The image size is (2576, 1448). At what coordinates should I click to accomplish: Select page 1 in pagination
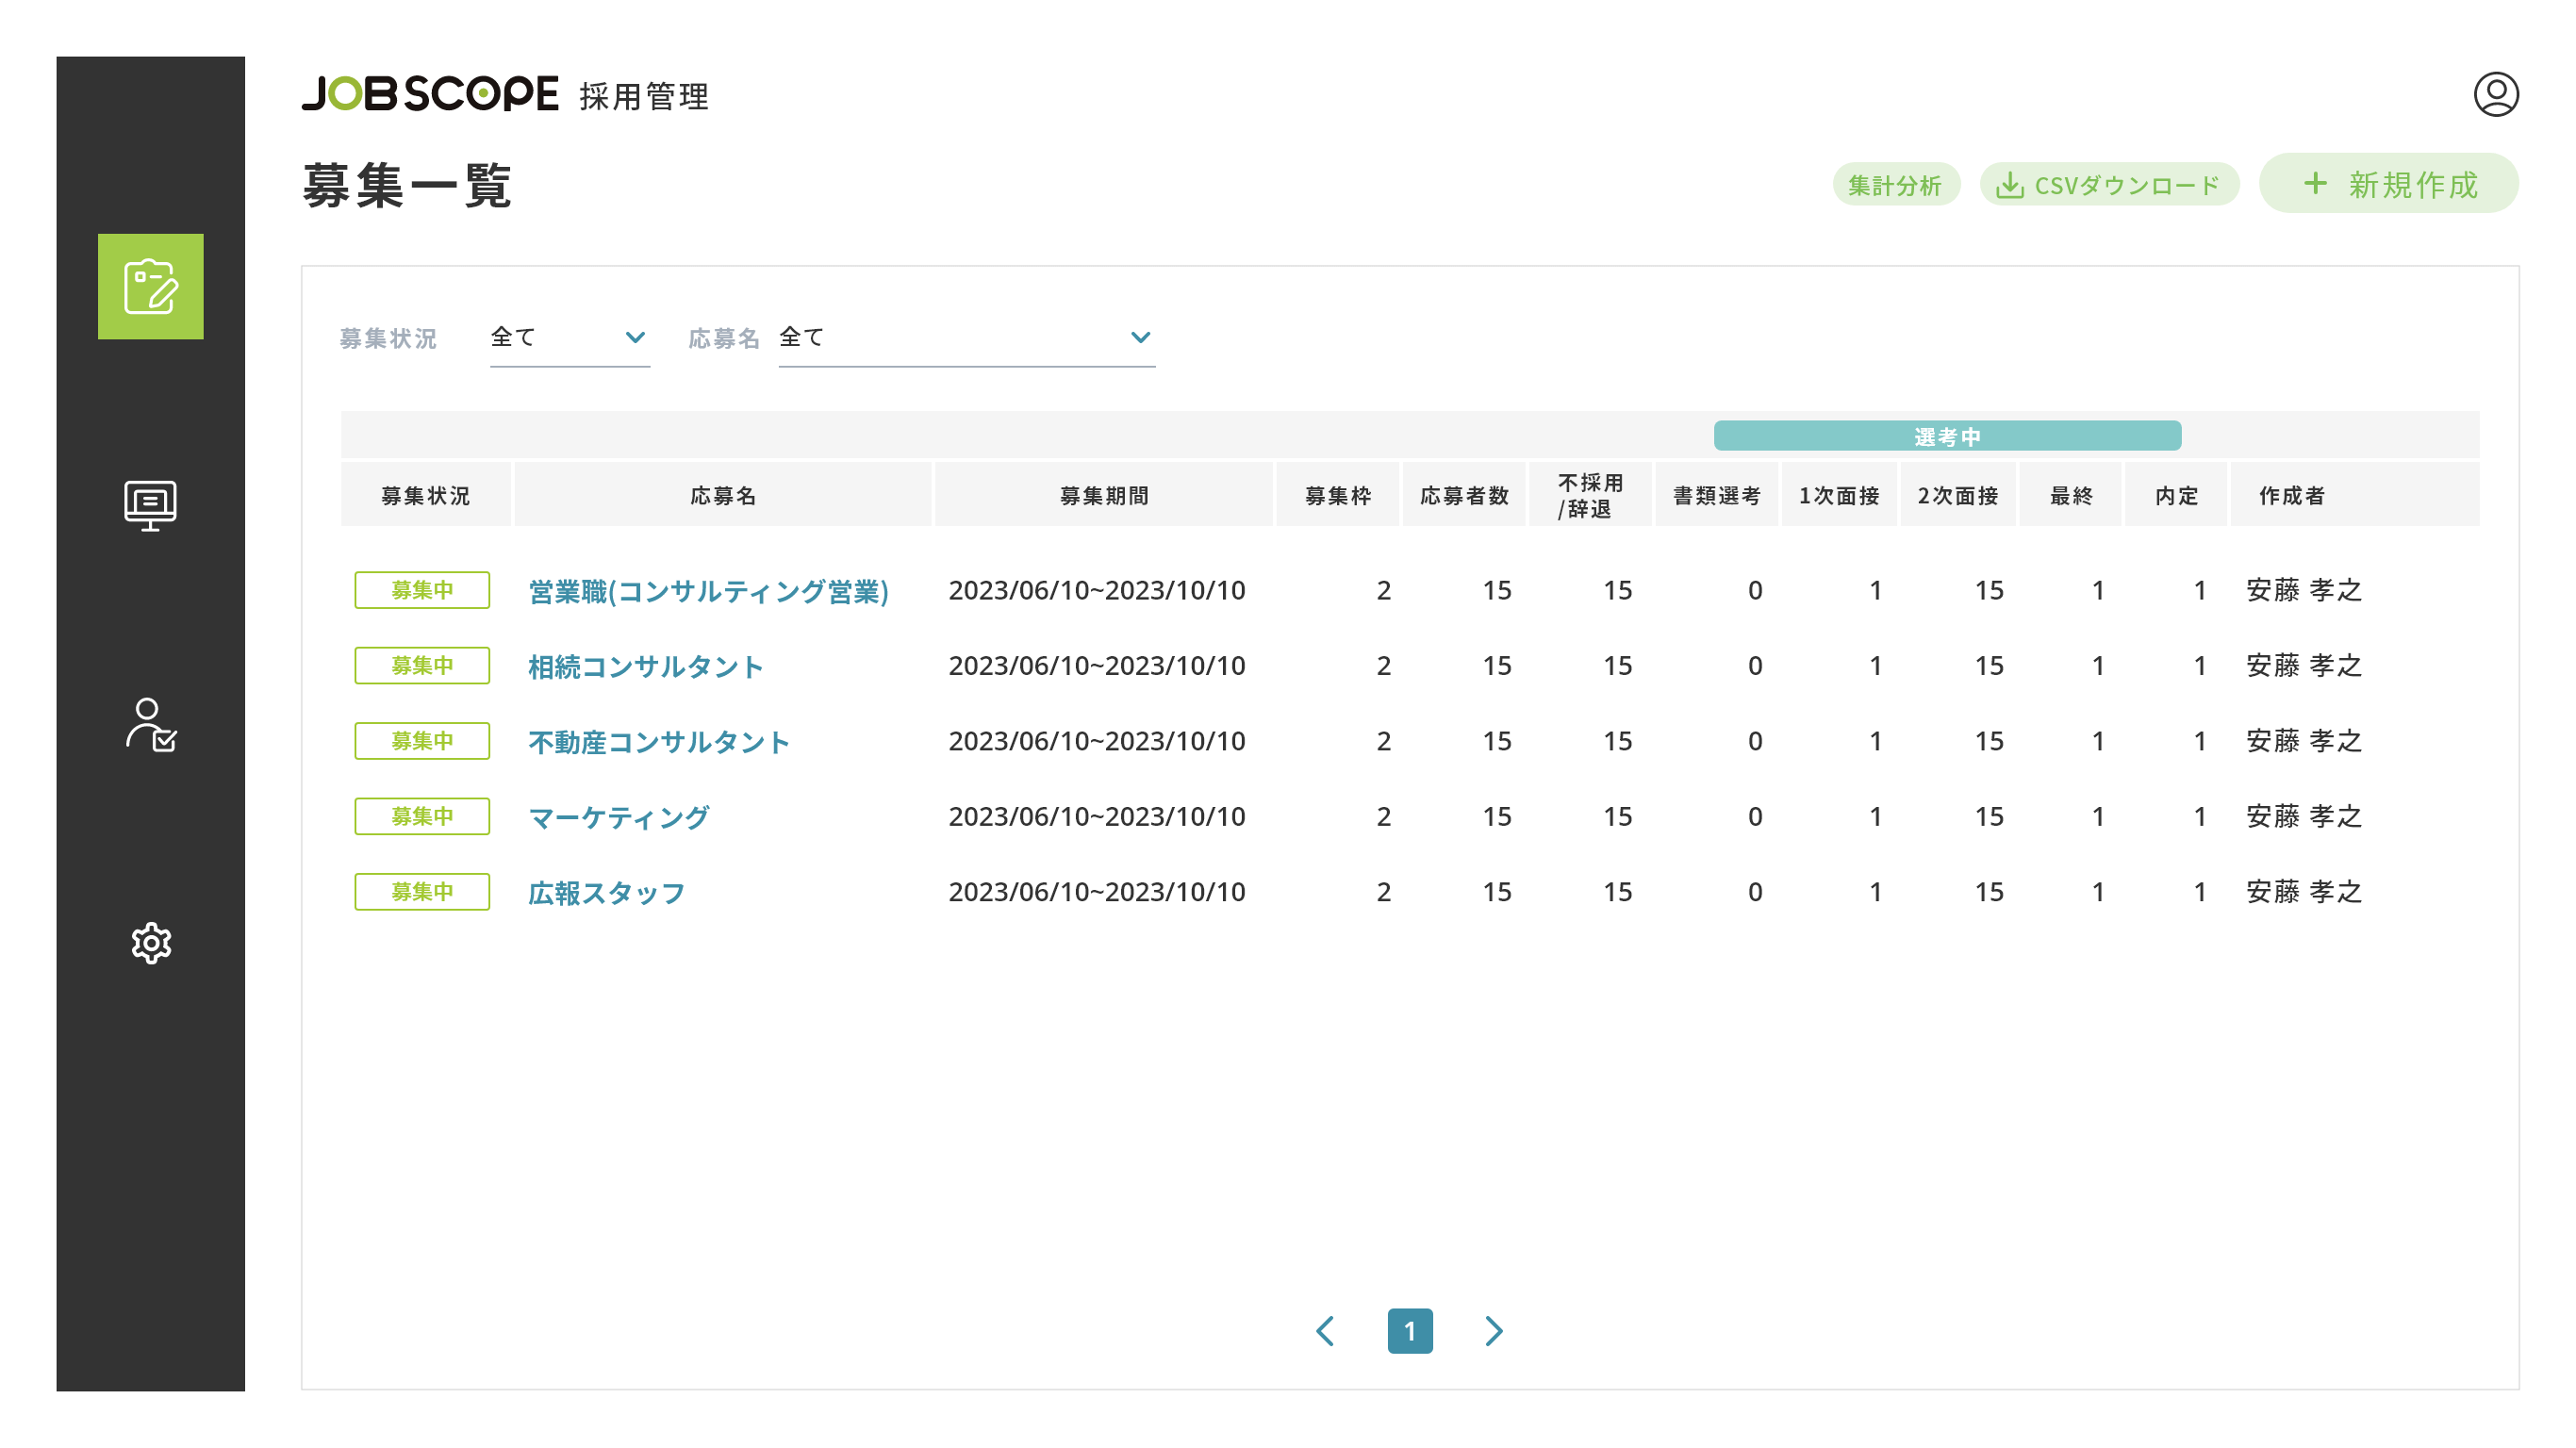tap(1409, 1331)
